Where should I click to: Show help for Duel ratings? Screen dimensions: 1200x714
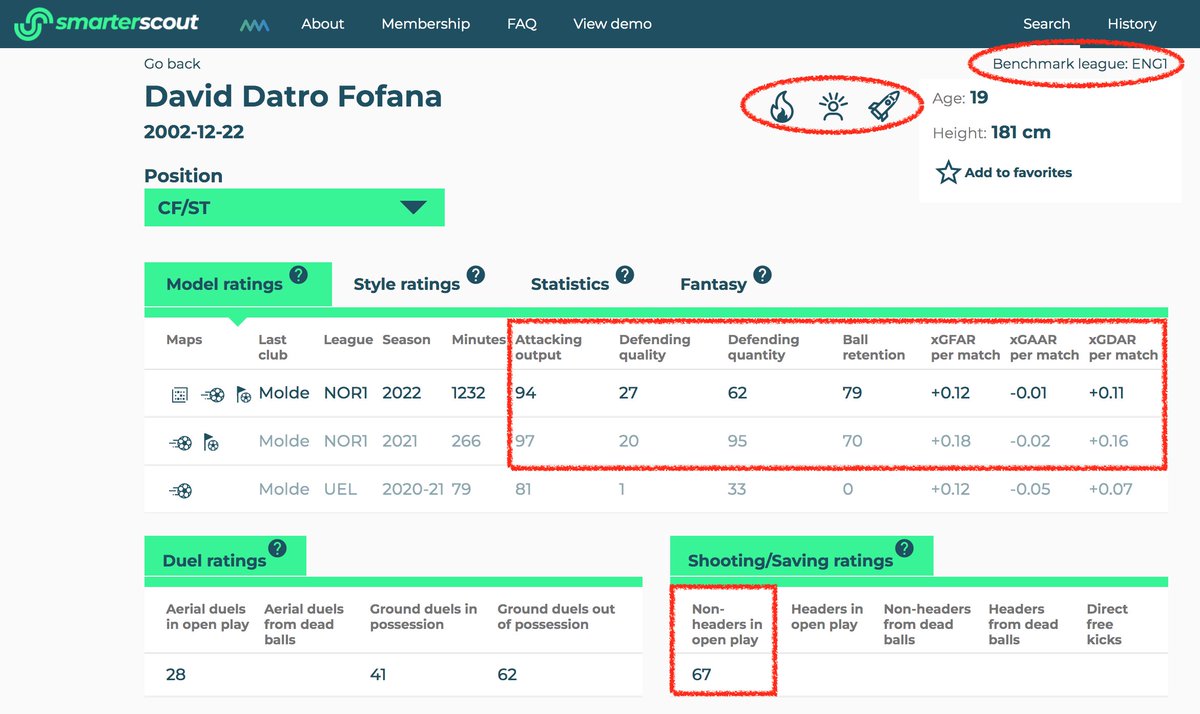[x=277, y=548]
